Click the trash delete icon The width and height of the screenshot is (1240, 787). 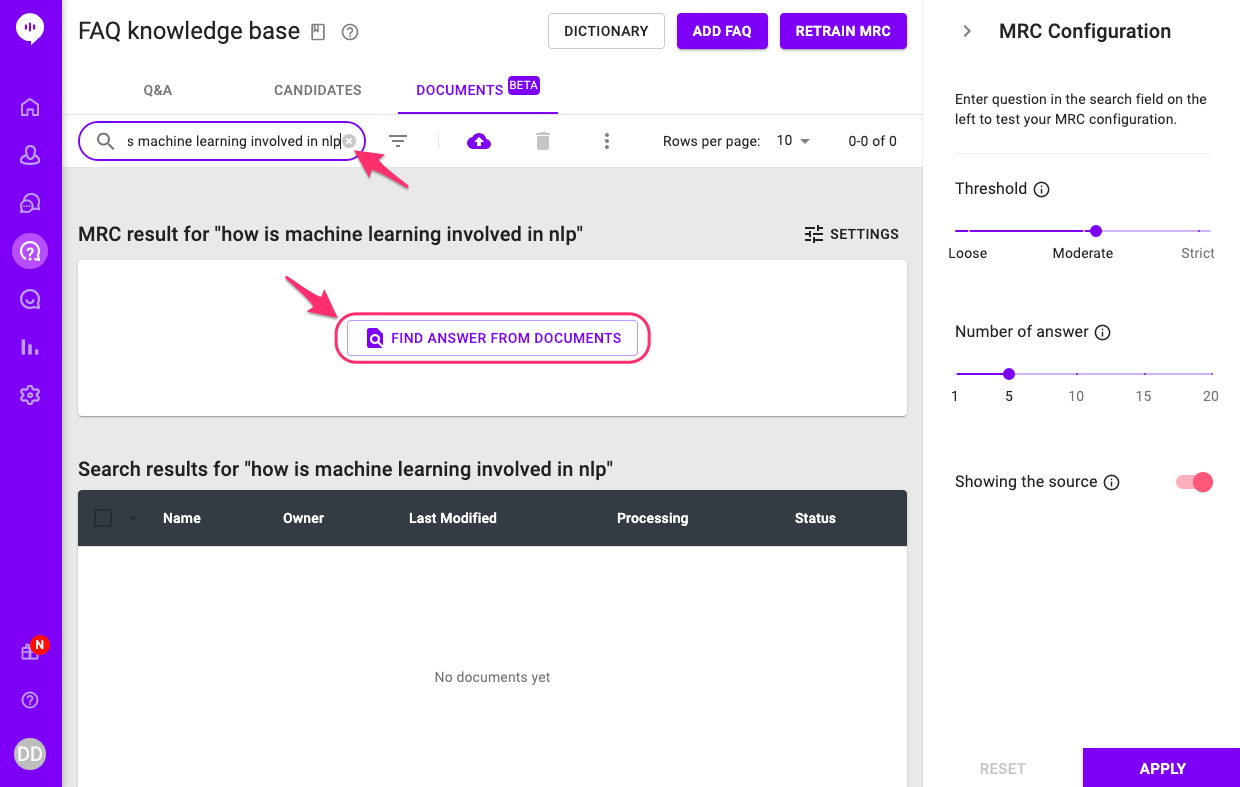(543, 141)
